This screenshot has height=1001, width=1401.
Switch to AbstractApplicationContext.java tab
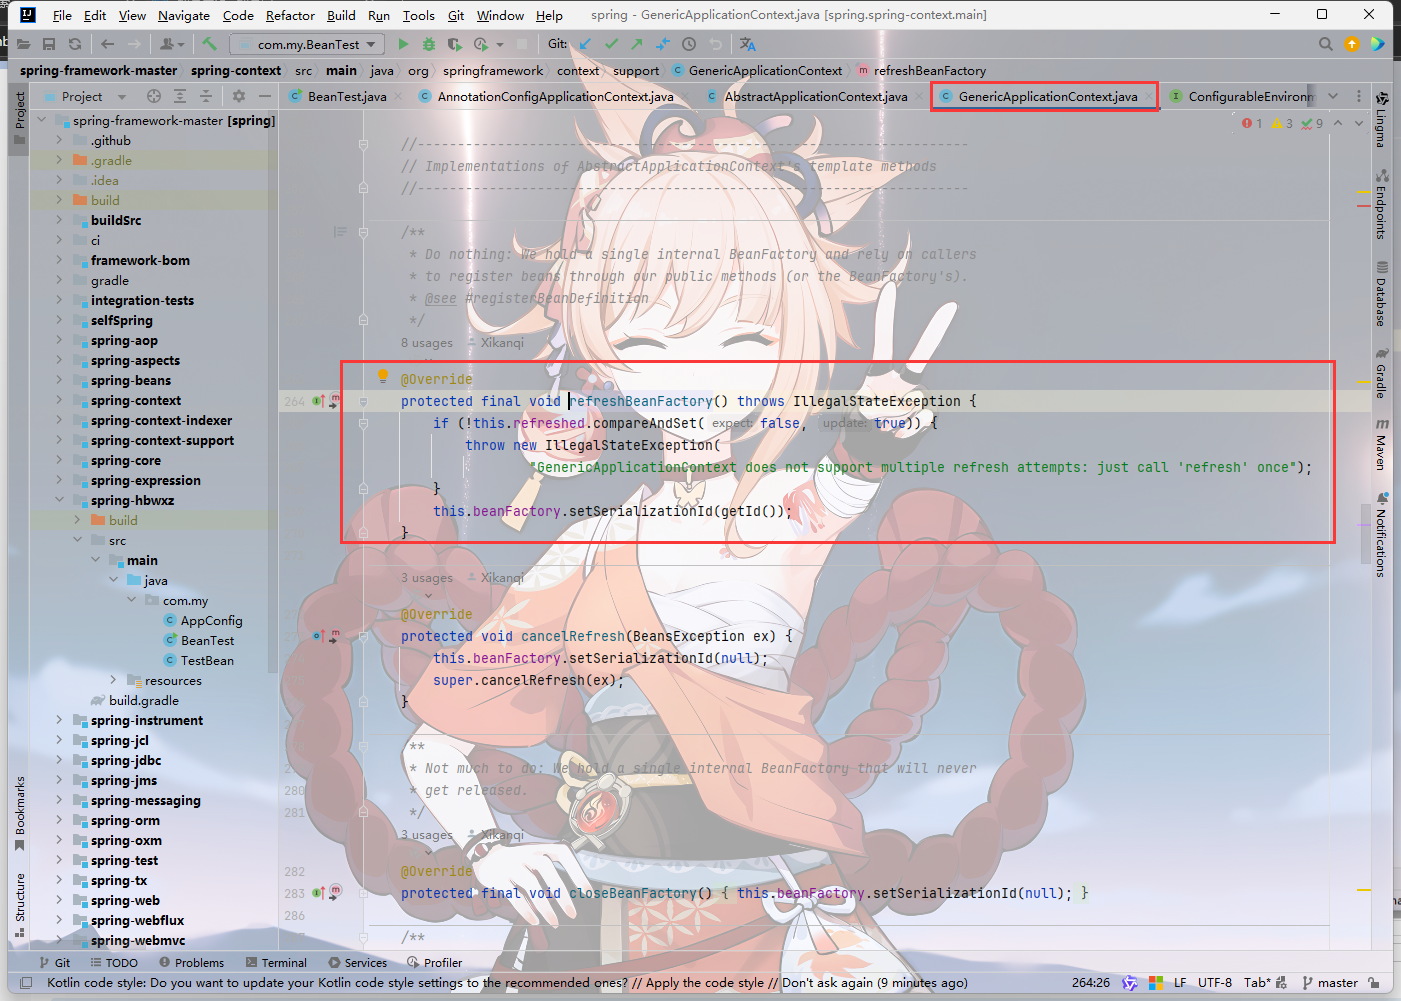(x=816, y=96)
